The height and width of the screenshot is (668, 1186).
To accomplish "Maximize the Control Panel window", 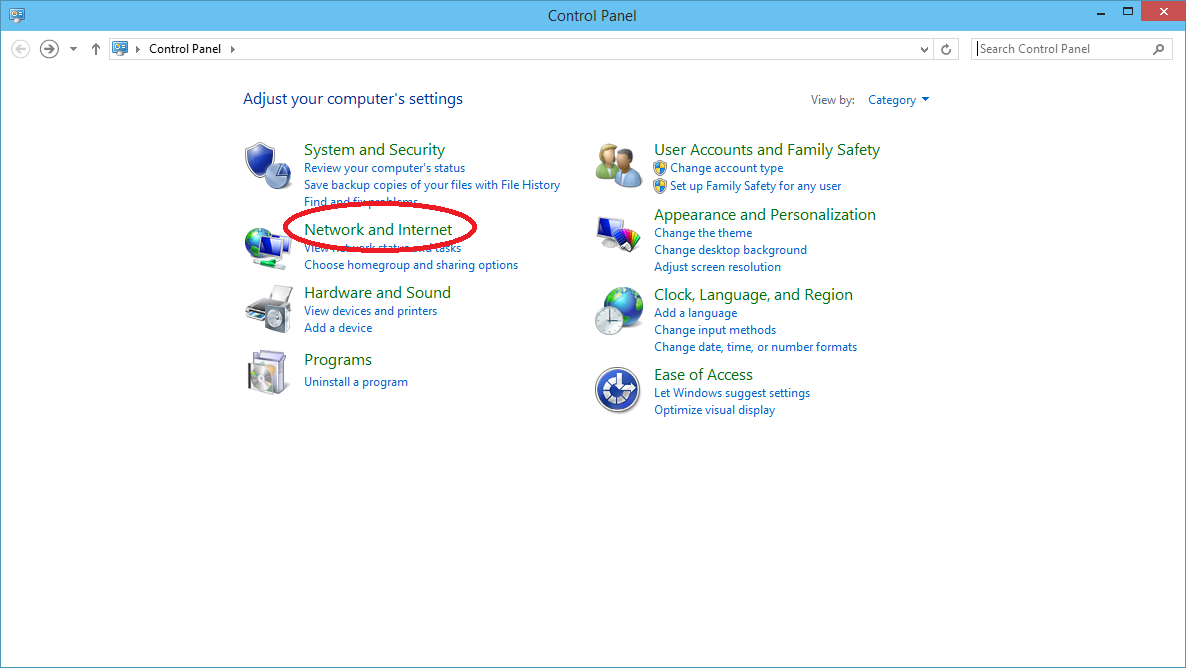I will [x=1128, y=12].
